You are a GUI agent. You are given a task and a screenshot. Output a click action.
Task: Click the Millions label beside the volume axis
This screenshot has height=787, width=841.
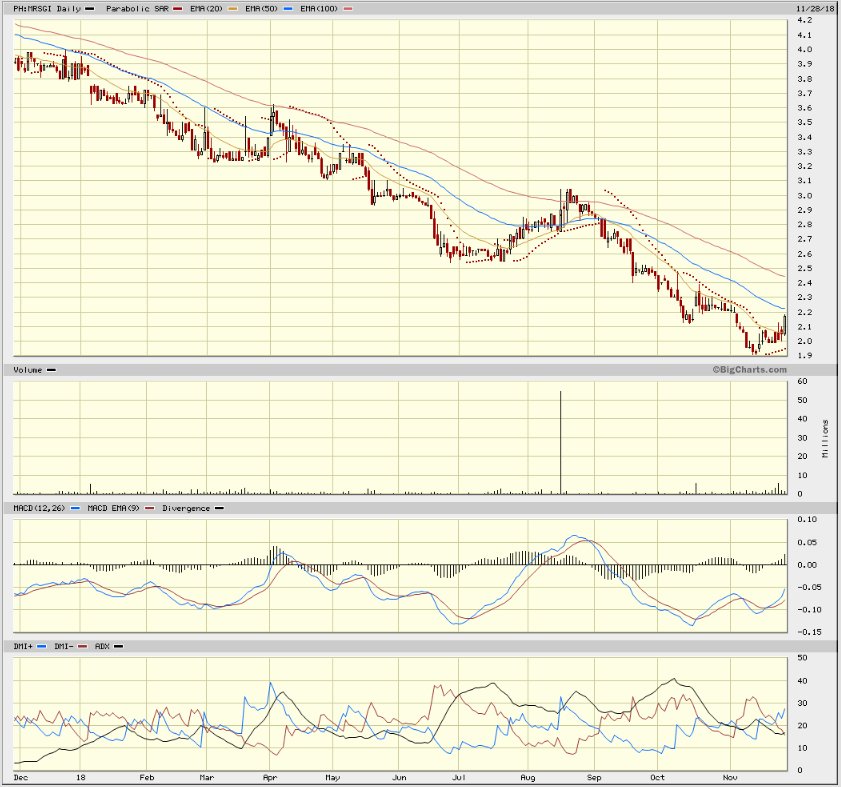pyautogui.click(x=826, y=438)
